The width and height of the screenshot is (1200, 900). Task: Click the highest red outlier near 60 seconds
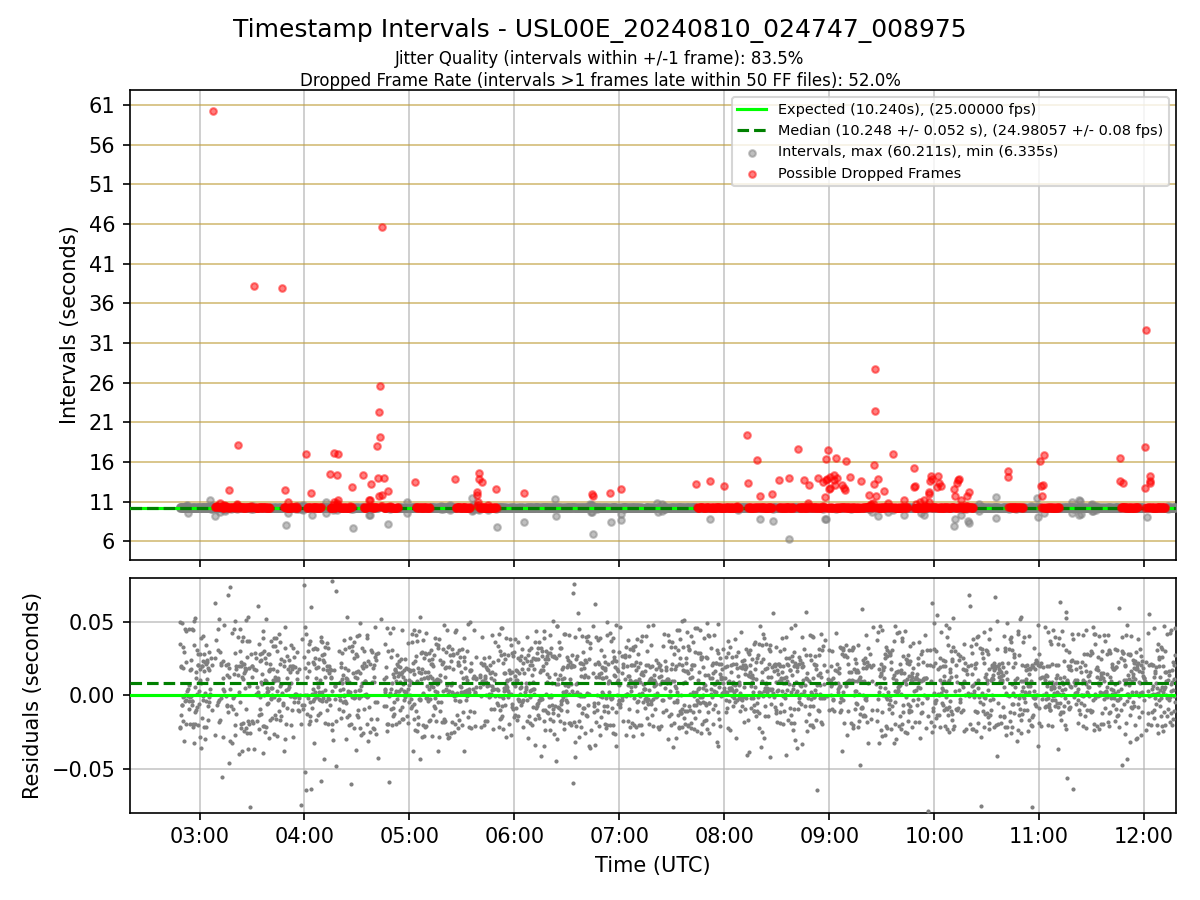coord(213,111)
